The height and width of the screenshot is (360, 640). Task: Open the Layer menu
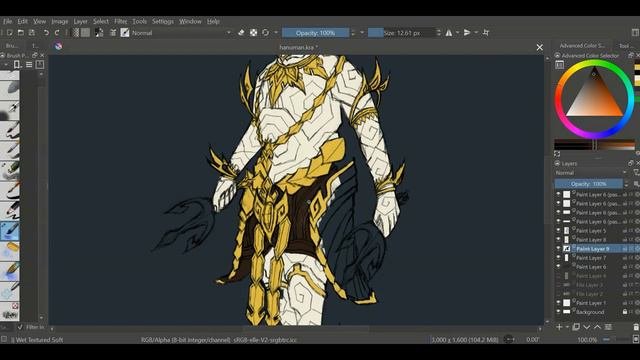pyautogui.click(x=80, y=21)
